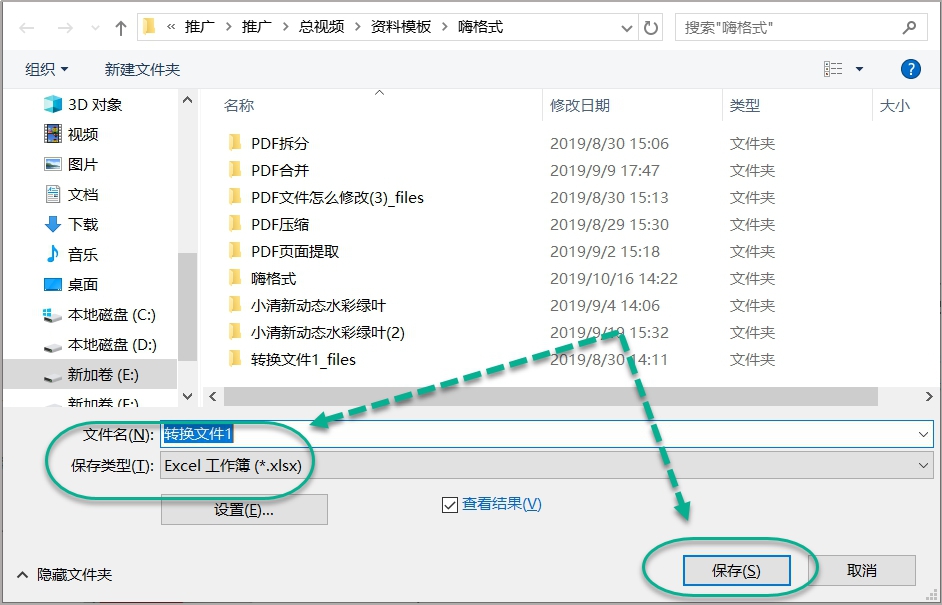This screenshot has height=605, width=942.
Task: Click 新建文件夹 button
Action: click(x=142, y=70)
